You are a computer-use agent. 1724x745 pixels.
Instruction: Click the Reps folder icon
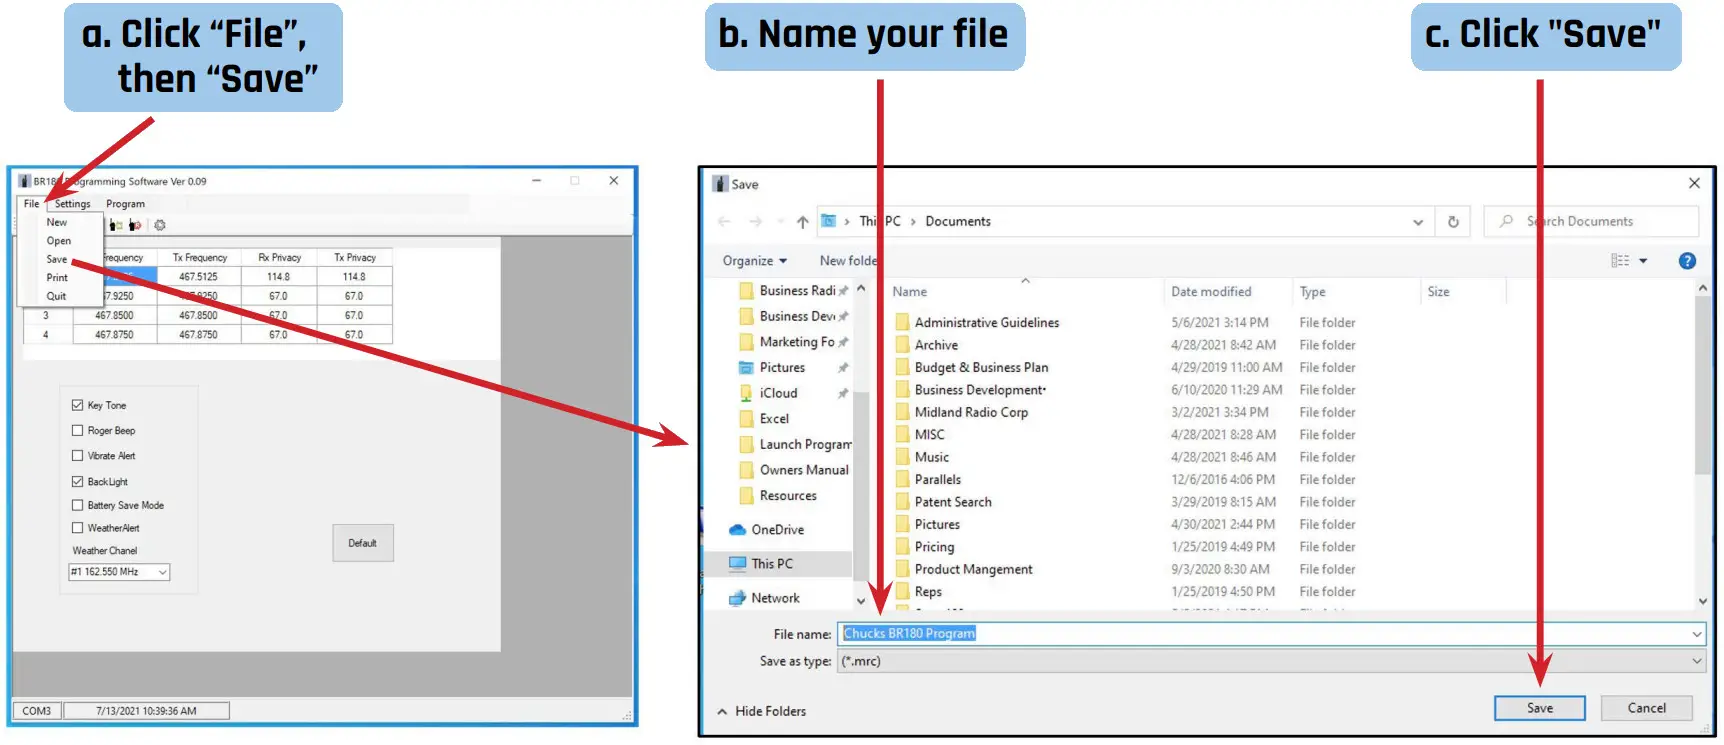[902, 592]
